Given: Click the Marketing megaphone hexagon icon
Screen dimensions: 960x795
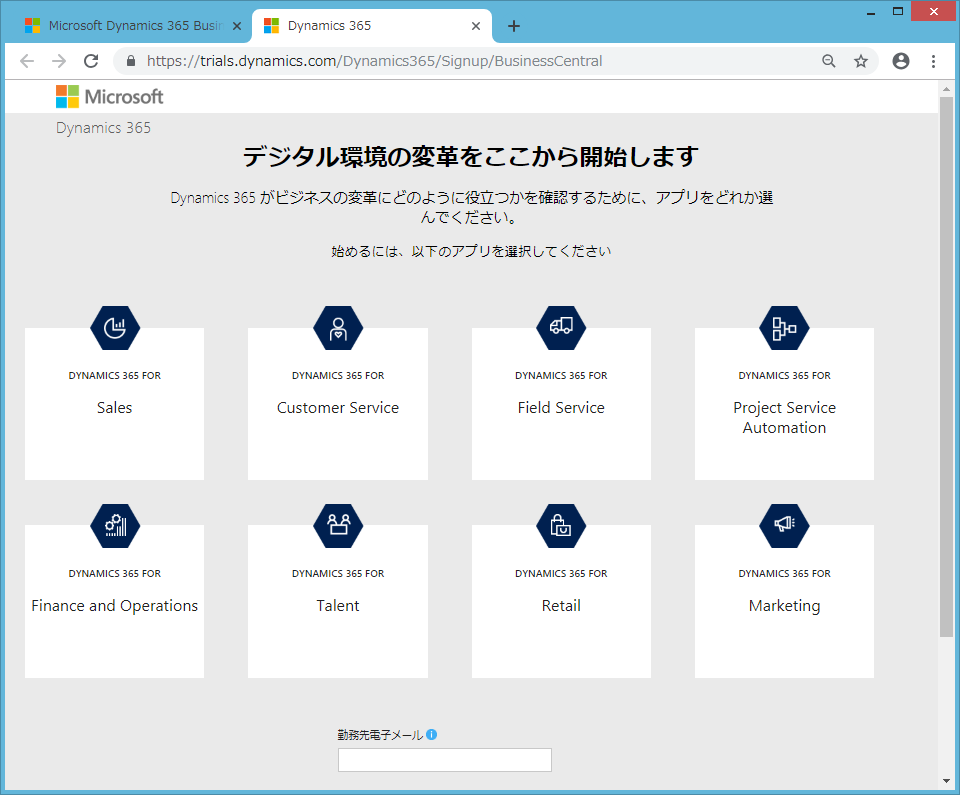Looking at the screenshot, I should click(784, 526).
